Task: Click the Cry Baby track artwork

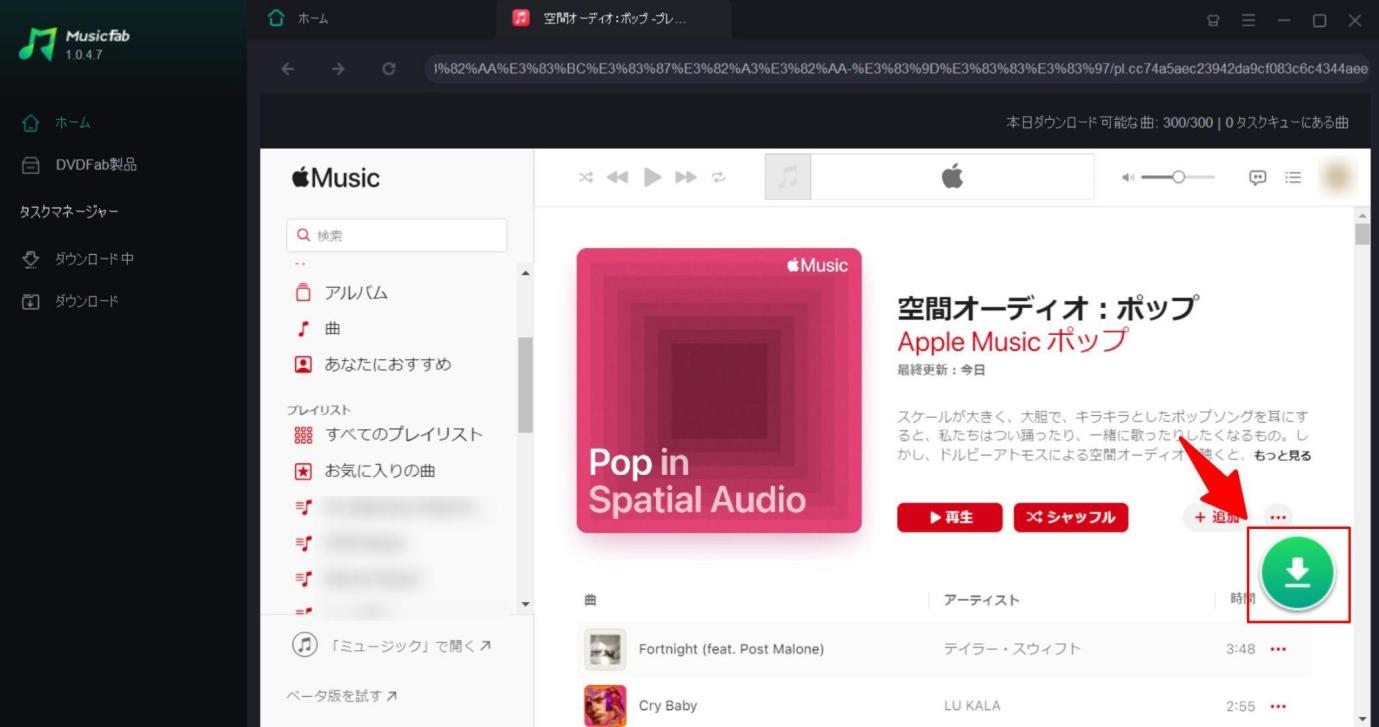Action: pos(605,705)
